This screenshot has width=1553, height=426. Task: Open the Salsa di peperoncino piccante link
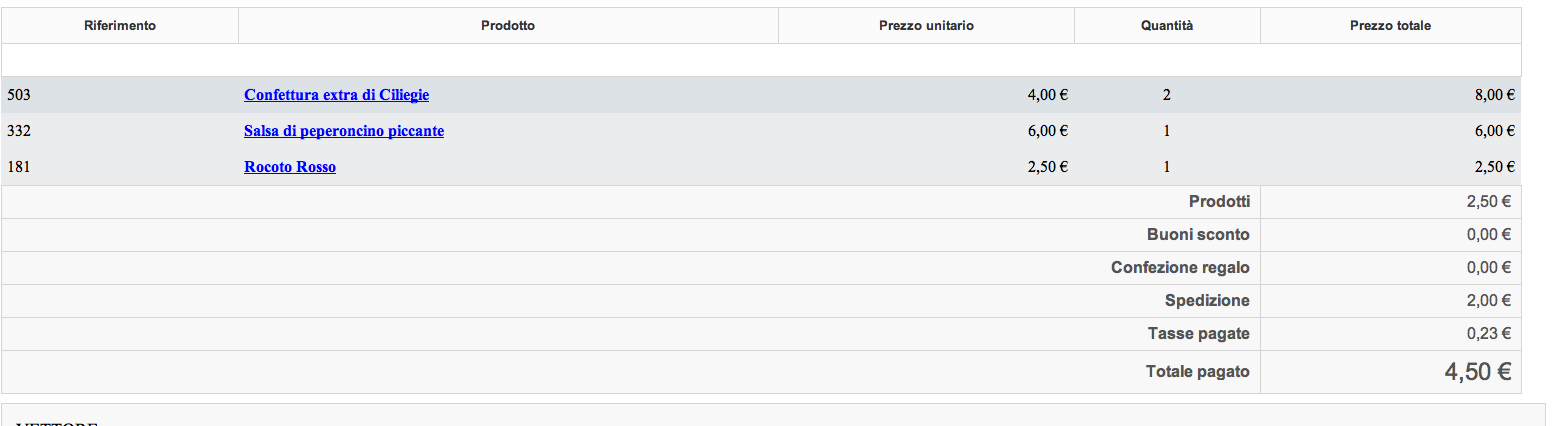(x=344, y=131)
